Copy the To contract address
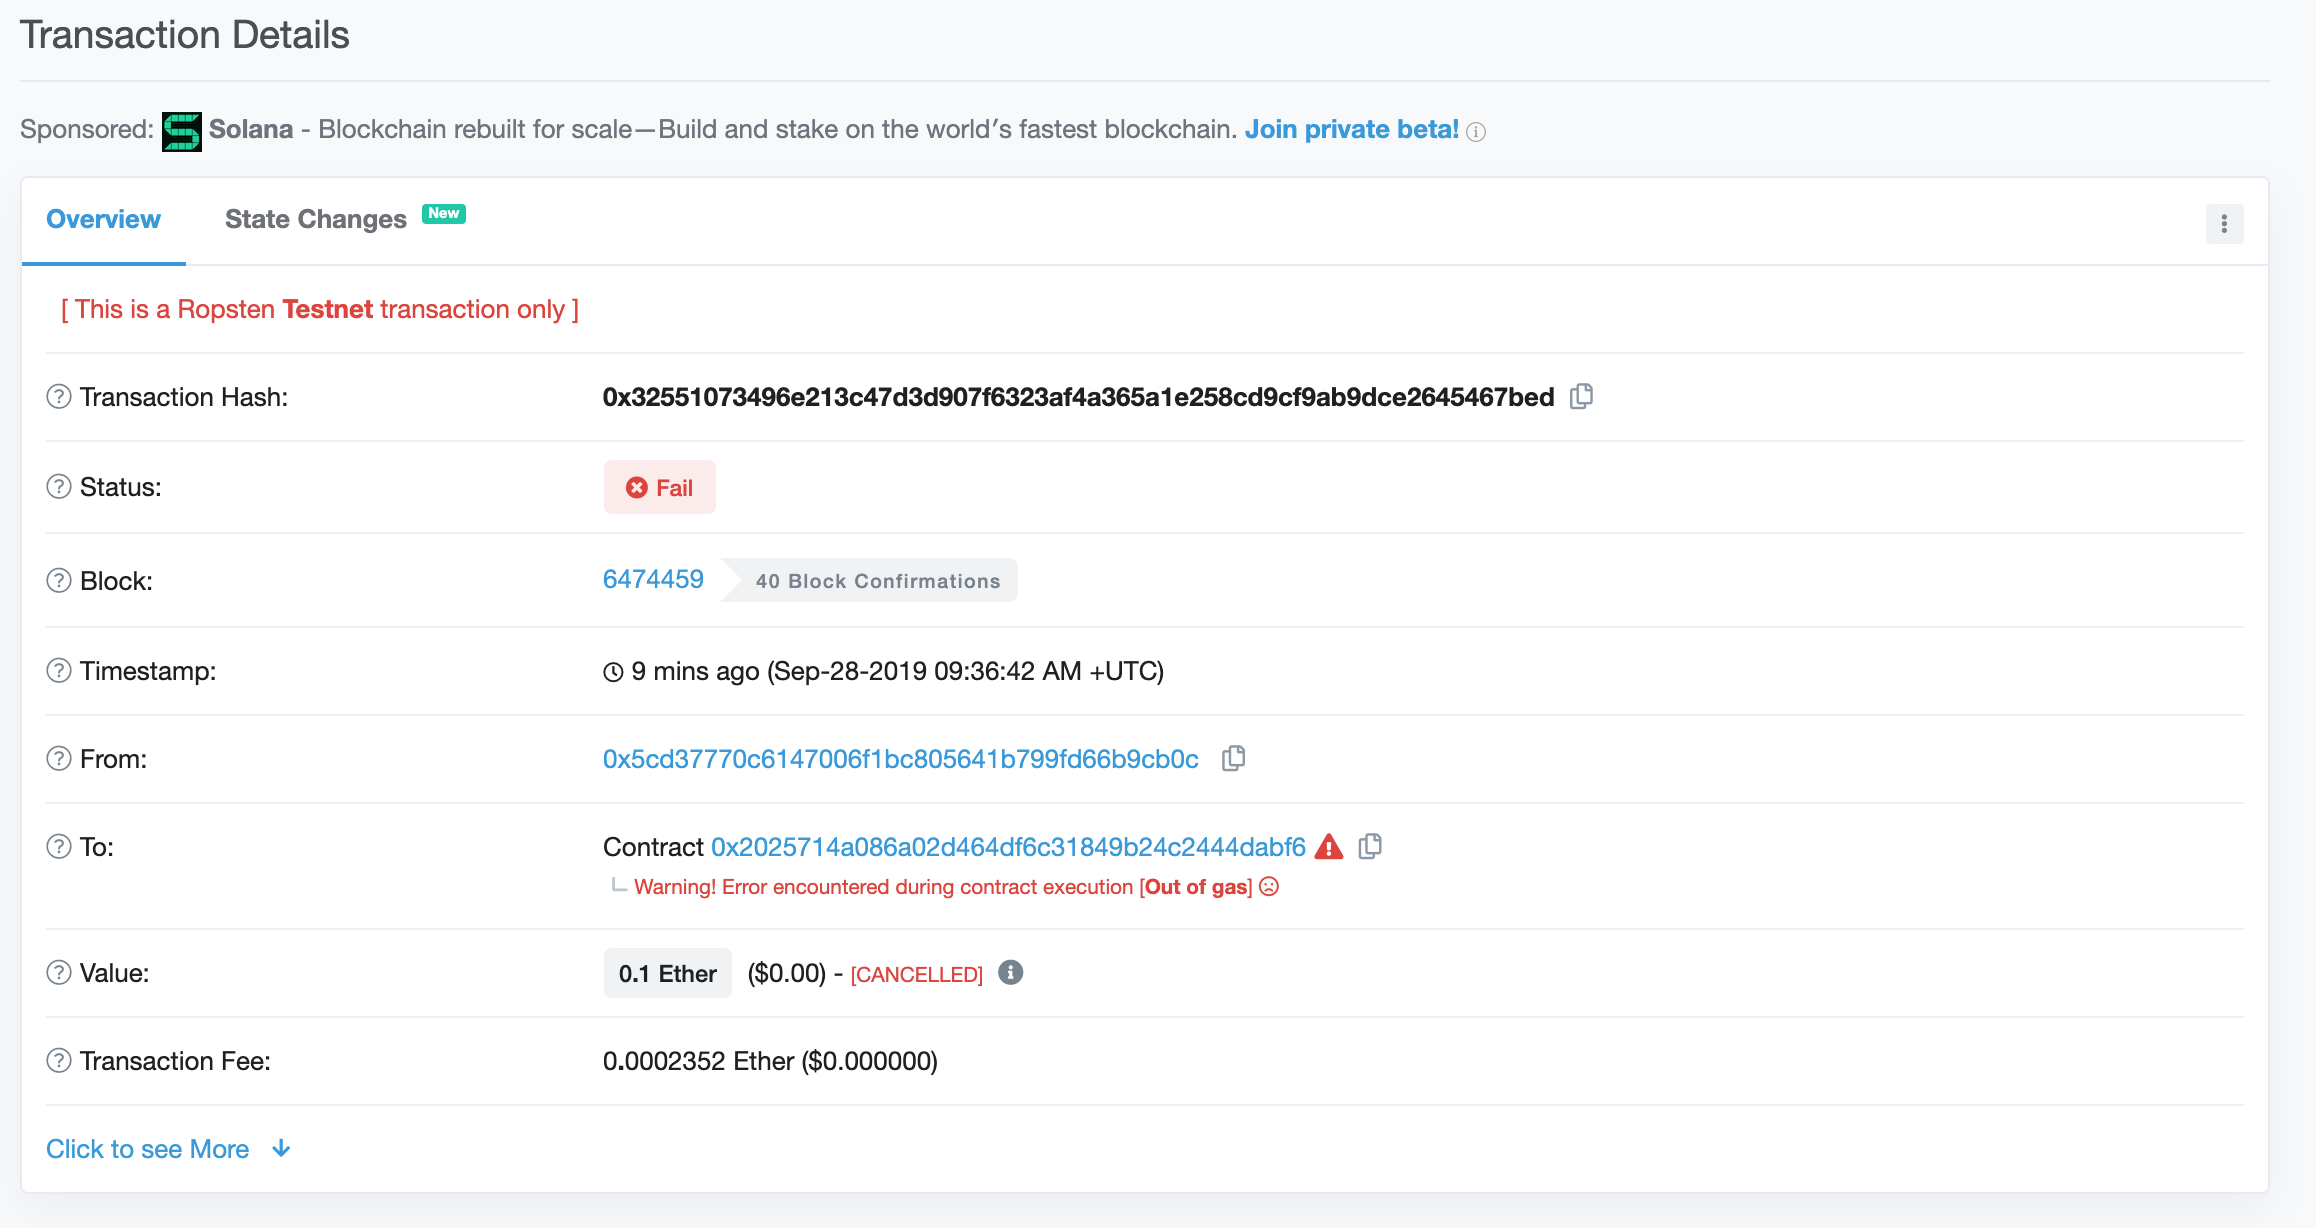 point(1371,846)
